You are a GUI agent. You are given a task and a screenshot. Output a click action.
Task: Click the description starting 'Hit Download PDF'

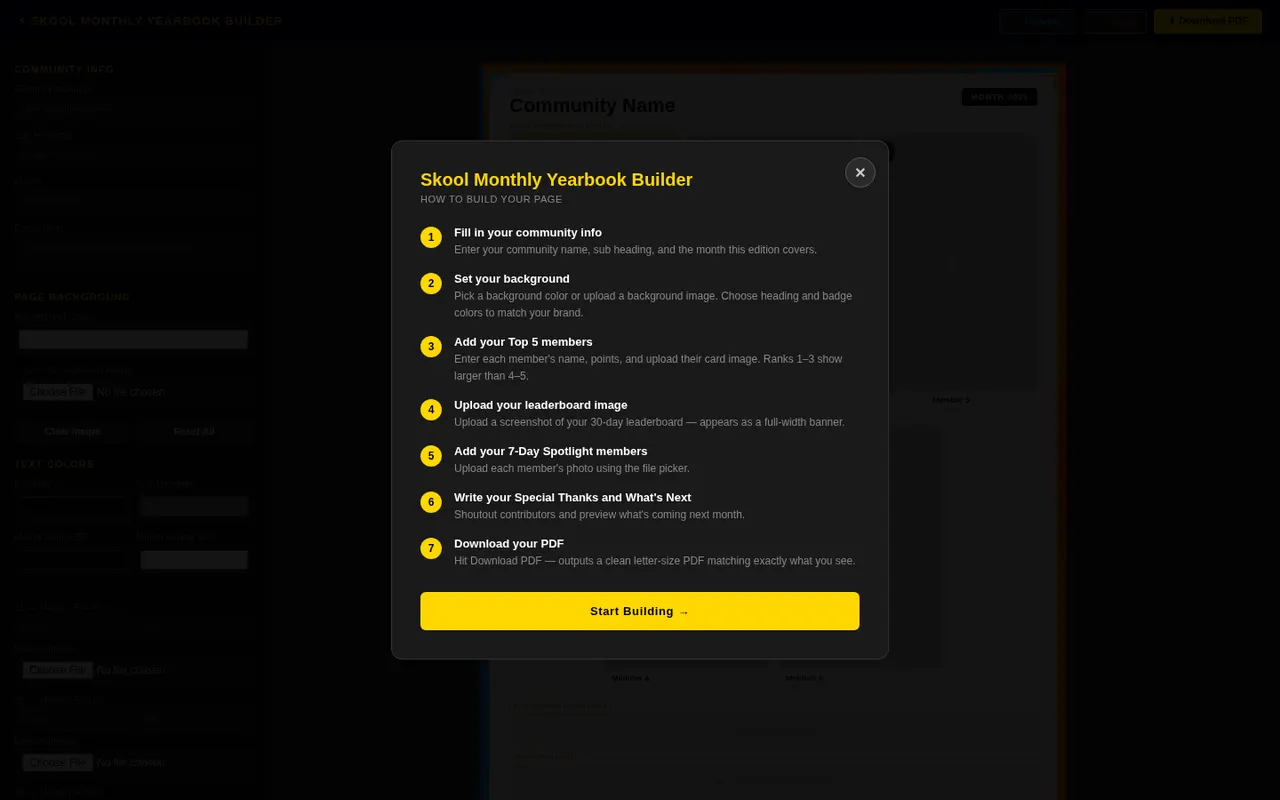655,561
